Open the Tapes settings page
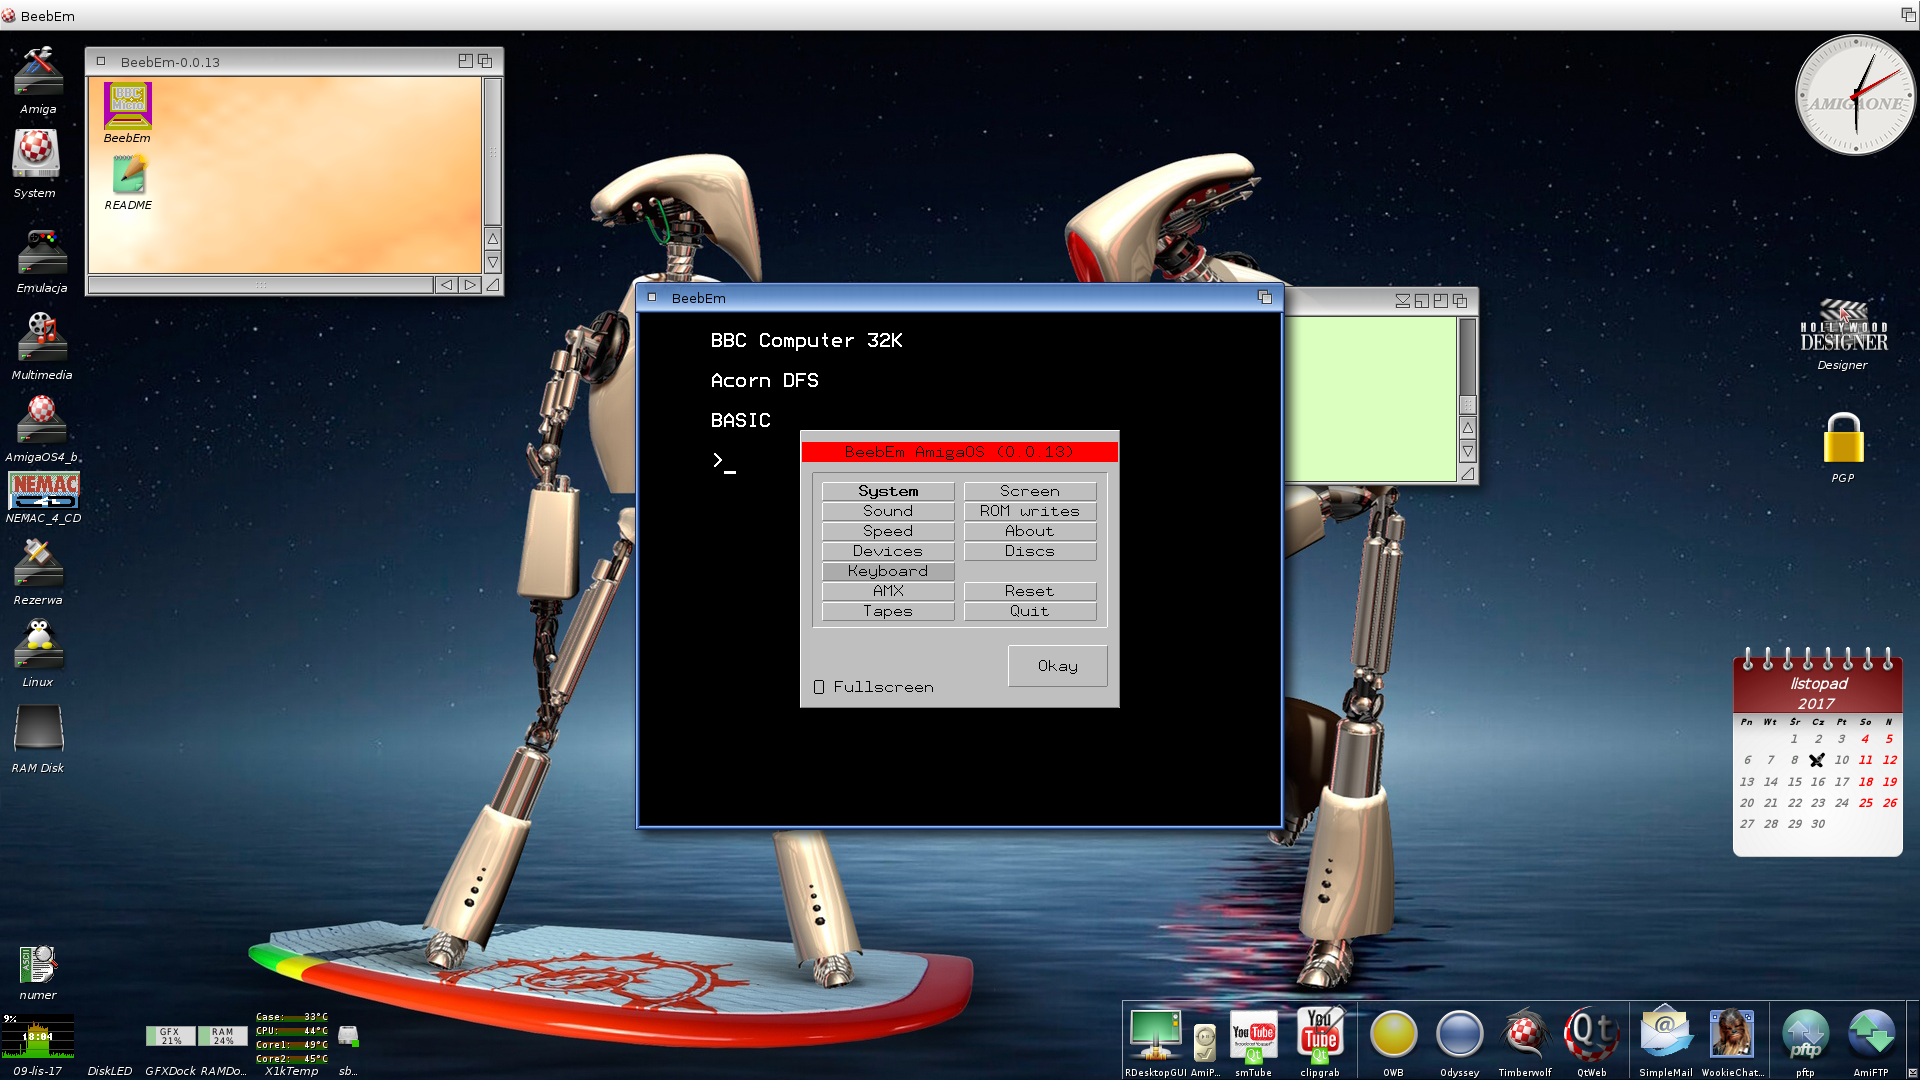This screenshot has height=1080, width=1920. [x=888, y=611]
